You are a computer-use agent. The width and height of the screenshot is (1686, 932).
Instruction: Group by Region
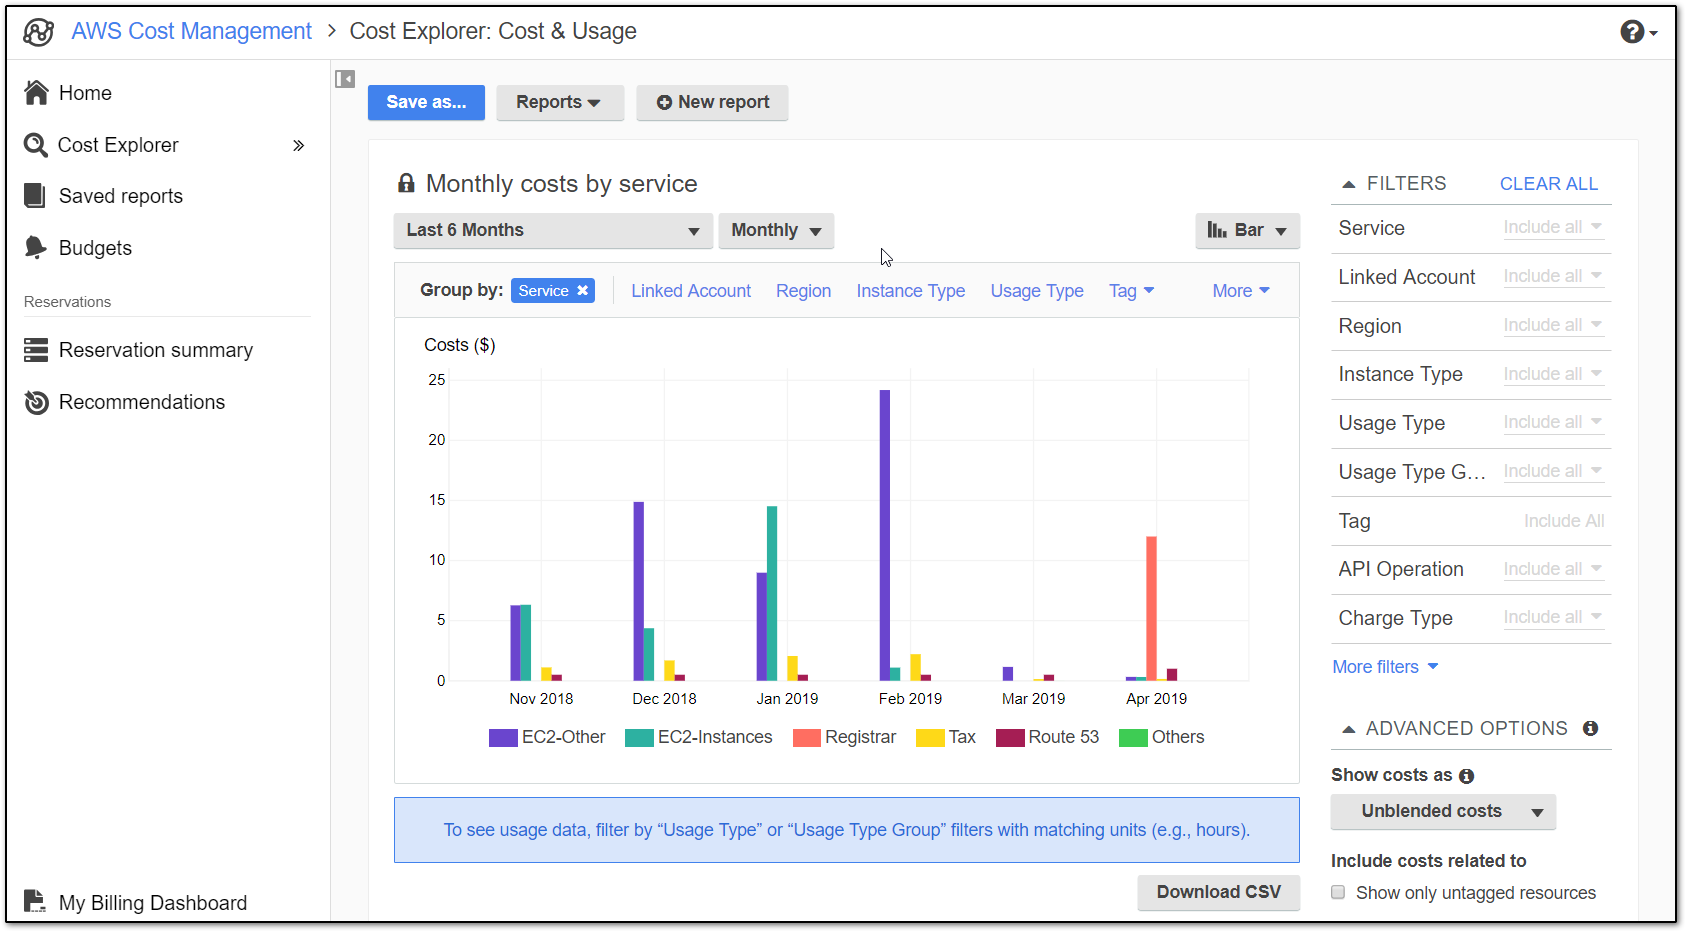point(803,291)
